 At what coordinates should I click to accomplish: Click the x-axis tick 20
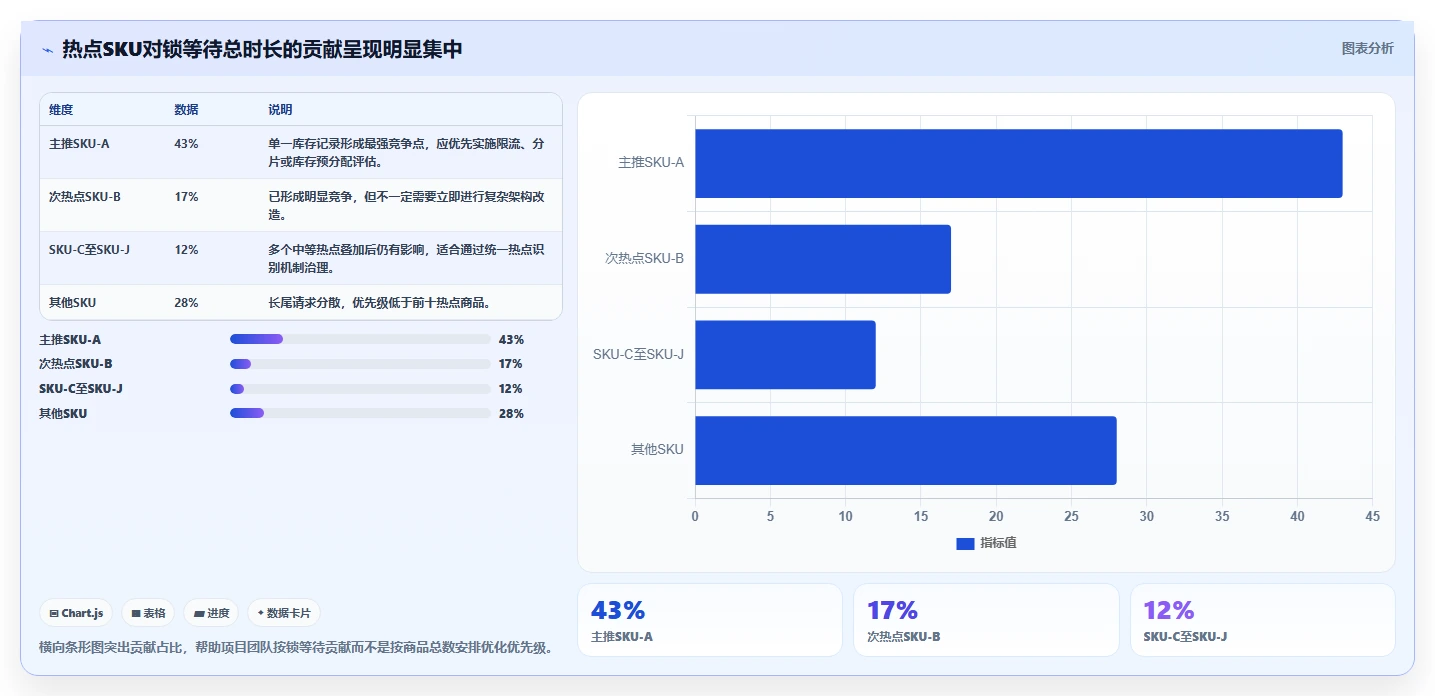tap(996, 516)
